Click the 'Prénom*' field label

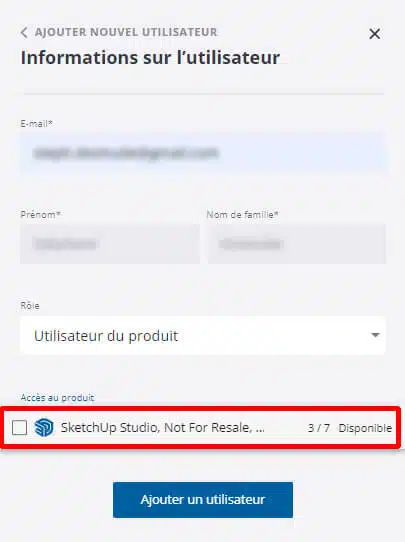pyautogui.click(x=41, y=214)
